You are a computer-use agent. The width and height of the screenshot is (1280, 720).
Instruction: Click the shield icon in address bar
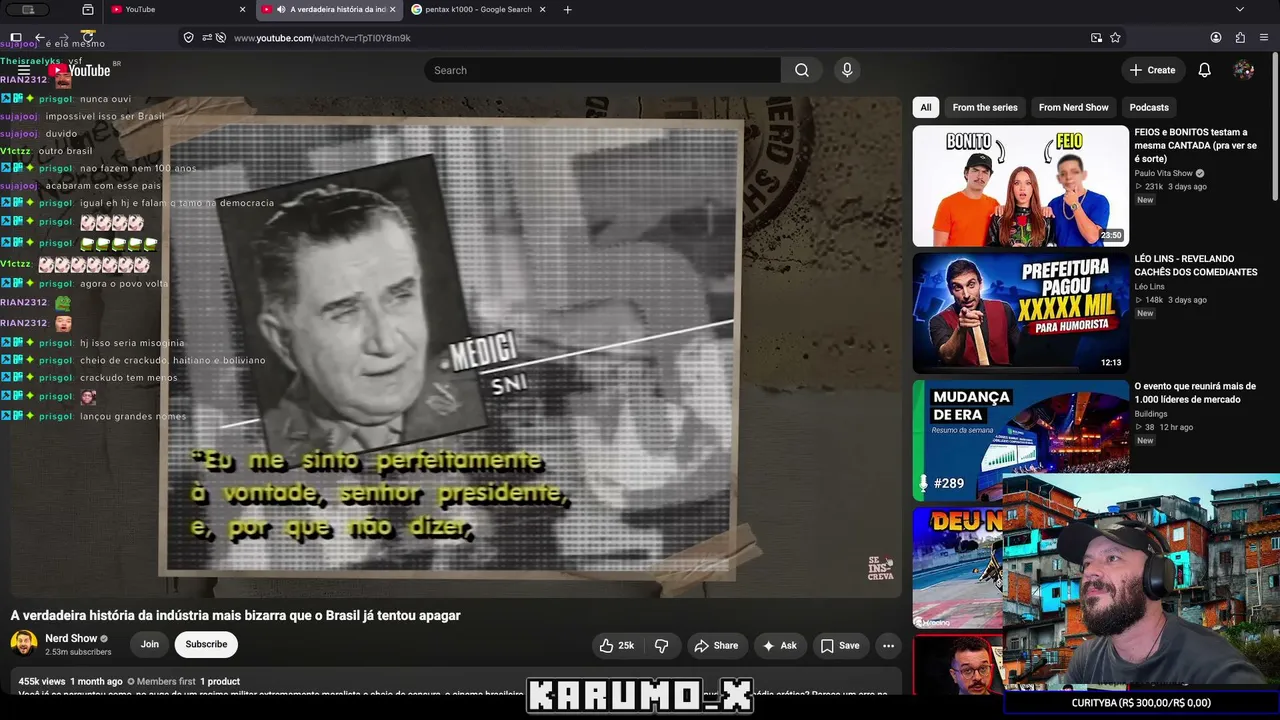pyautogui.click(x=188, y=38)
